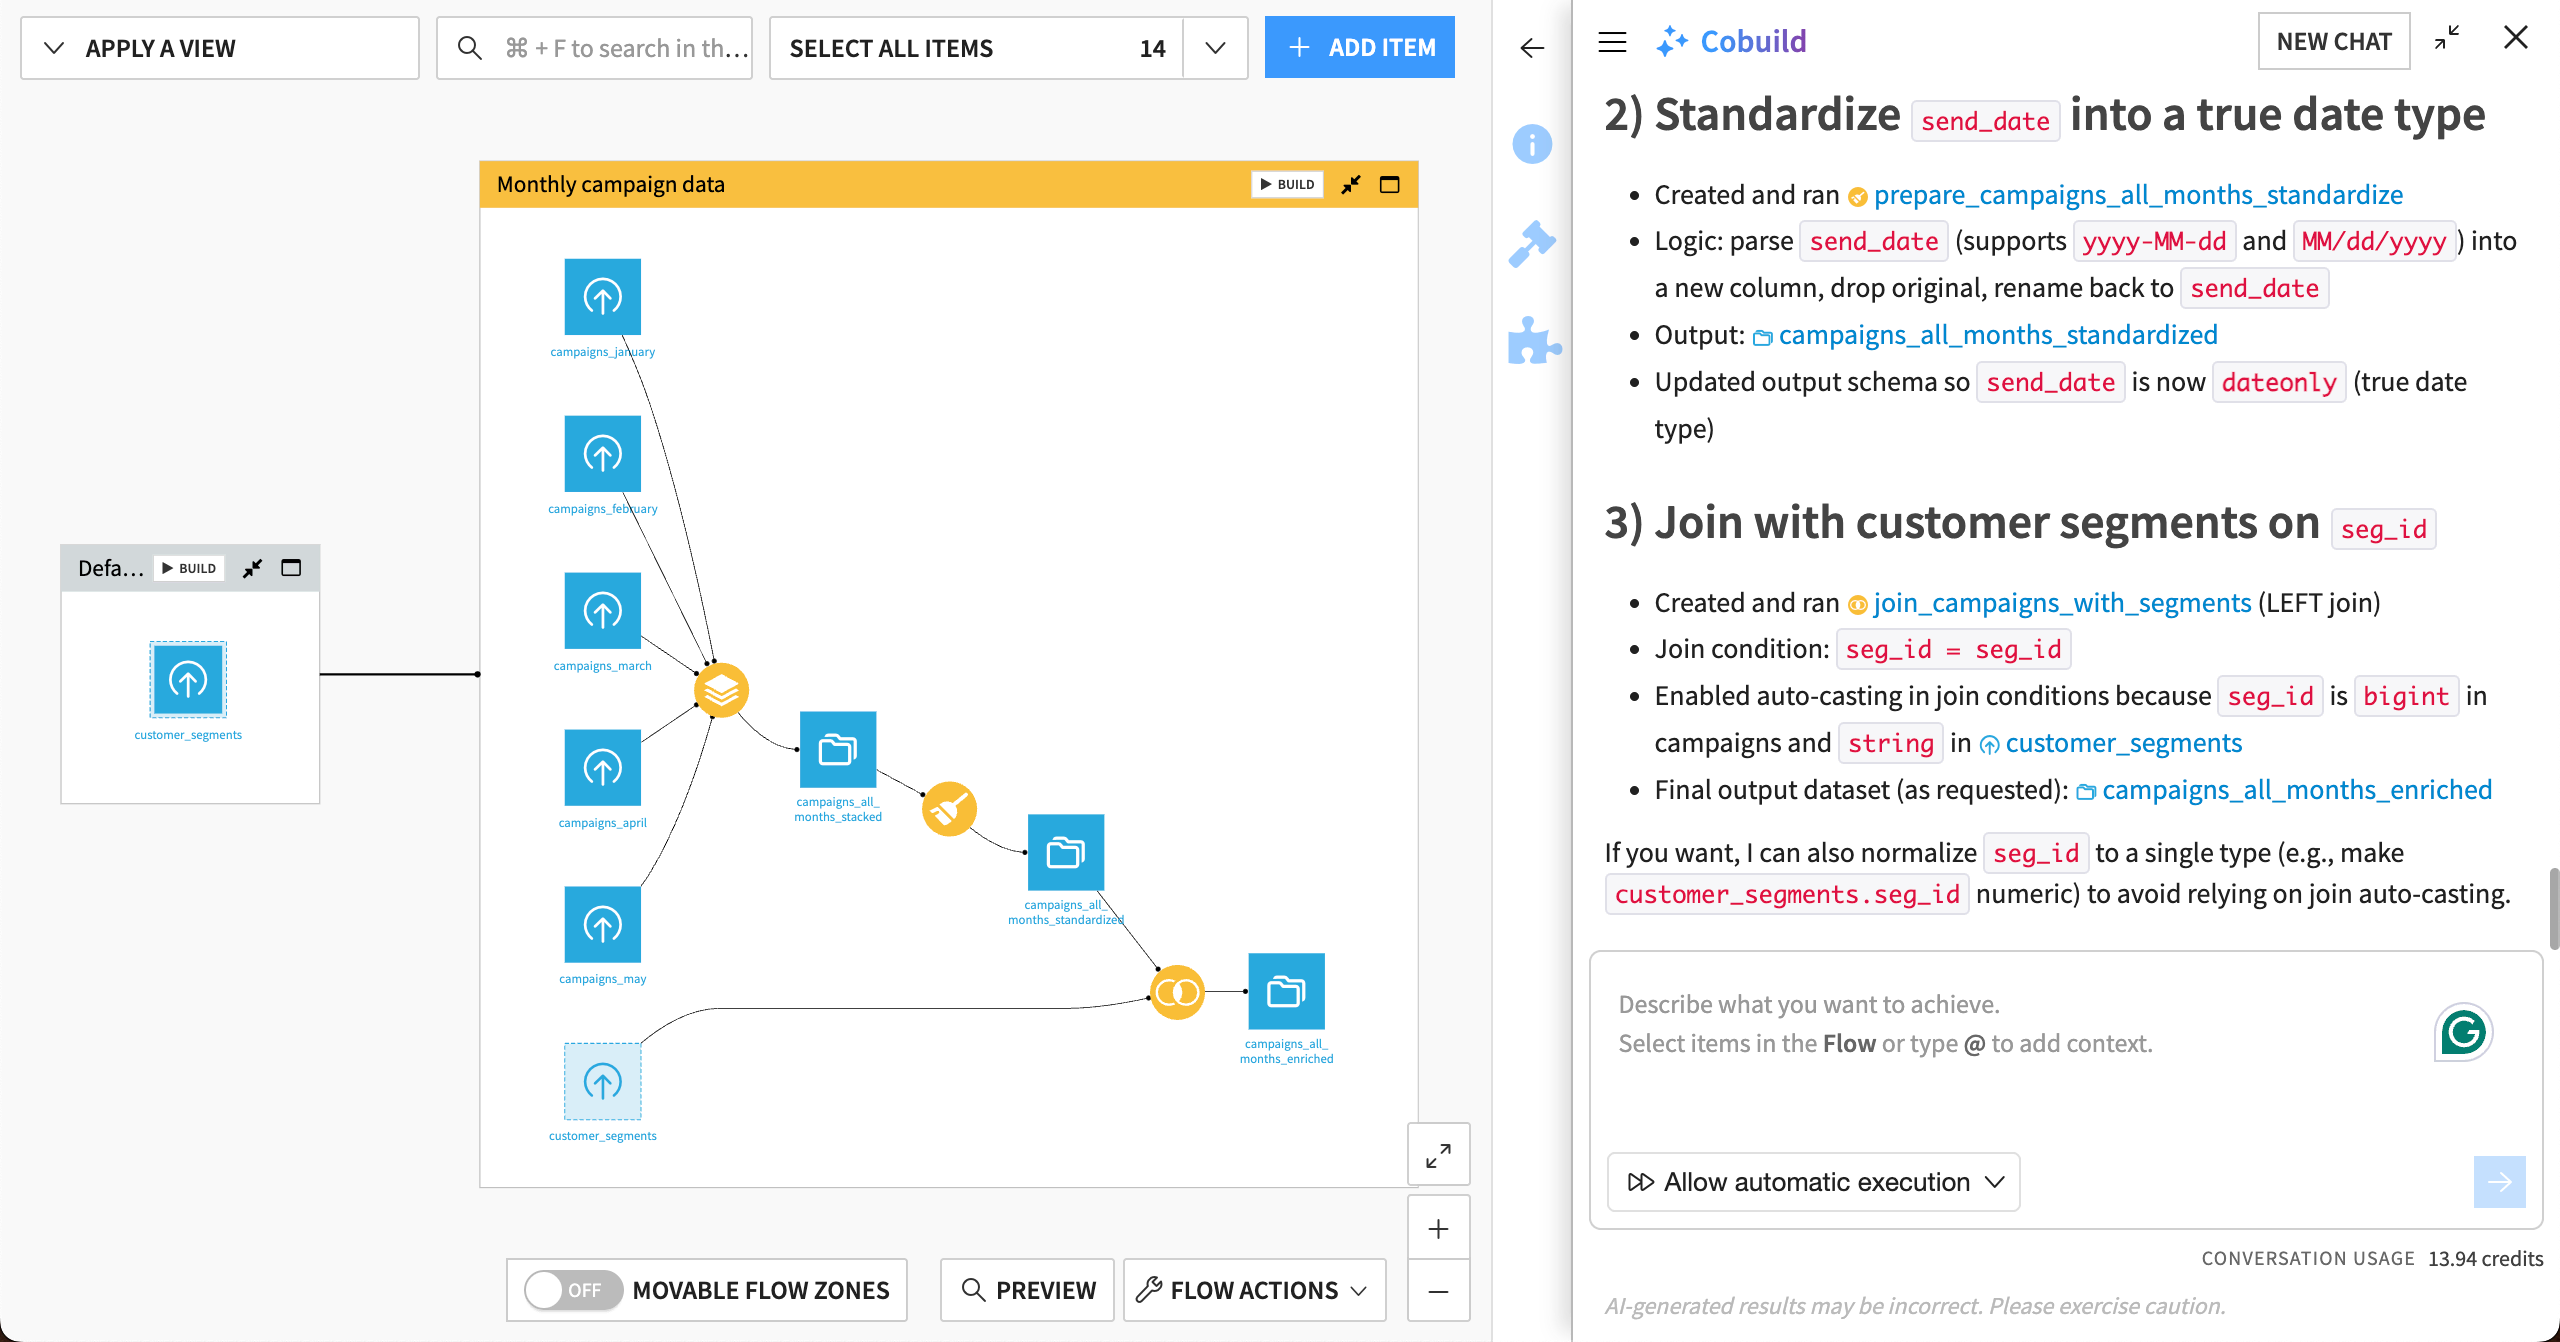Expand Allow automatic execution dropdown
2560x1342 pixels.
pos(1814,1182)
